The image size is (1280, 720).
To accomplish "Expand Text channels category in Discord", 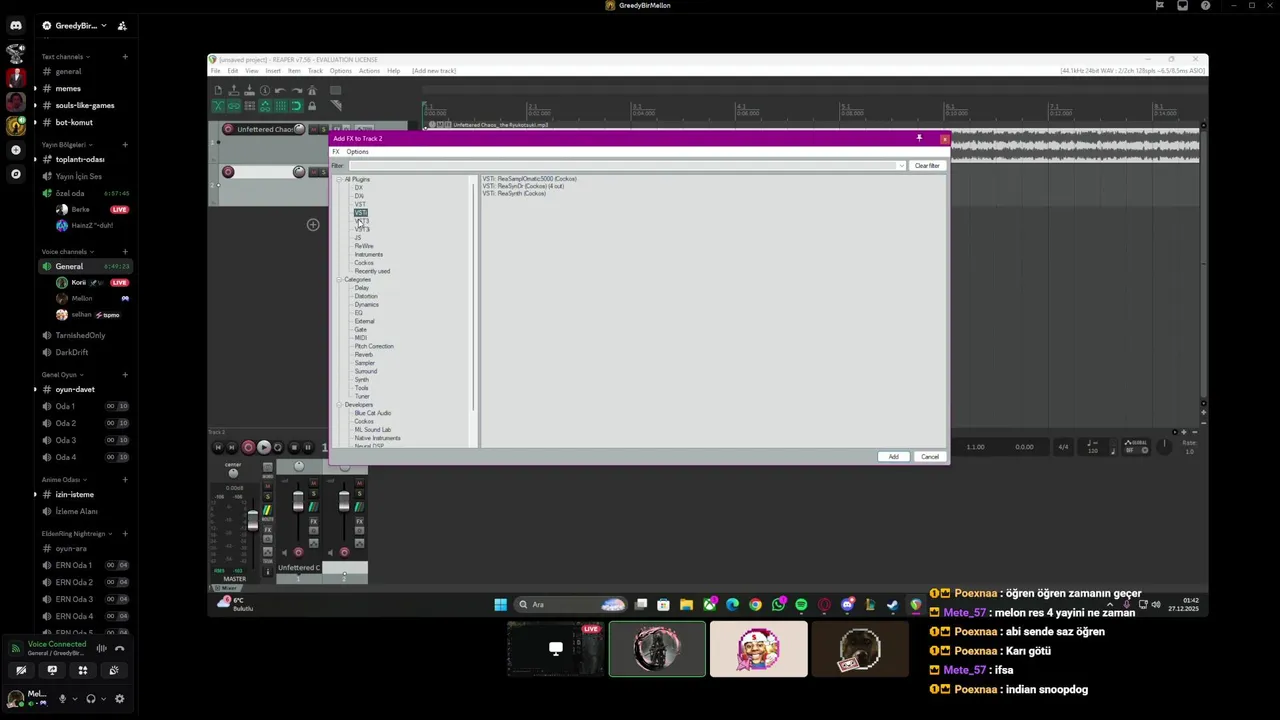I will (65, 57).
